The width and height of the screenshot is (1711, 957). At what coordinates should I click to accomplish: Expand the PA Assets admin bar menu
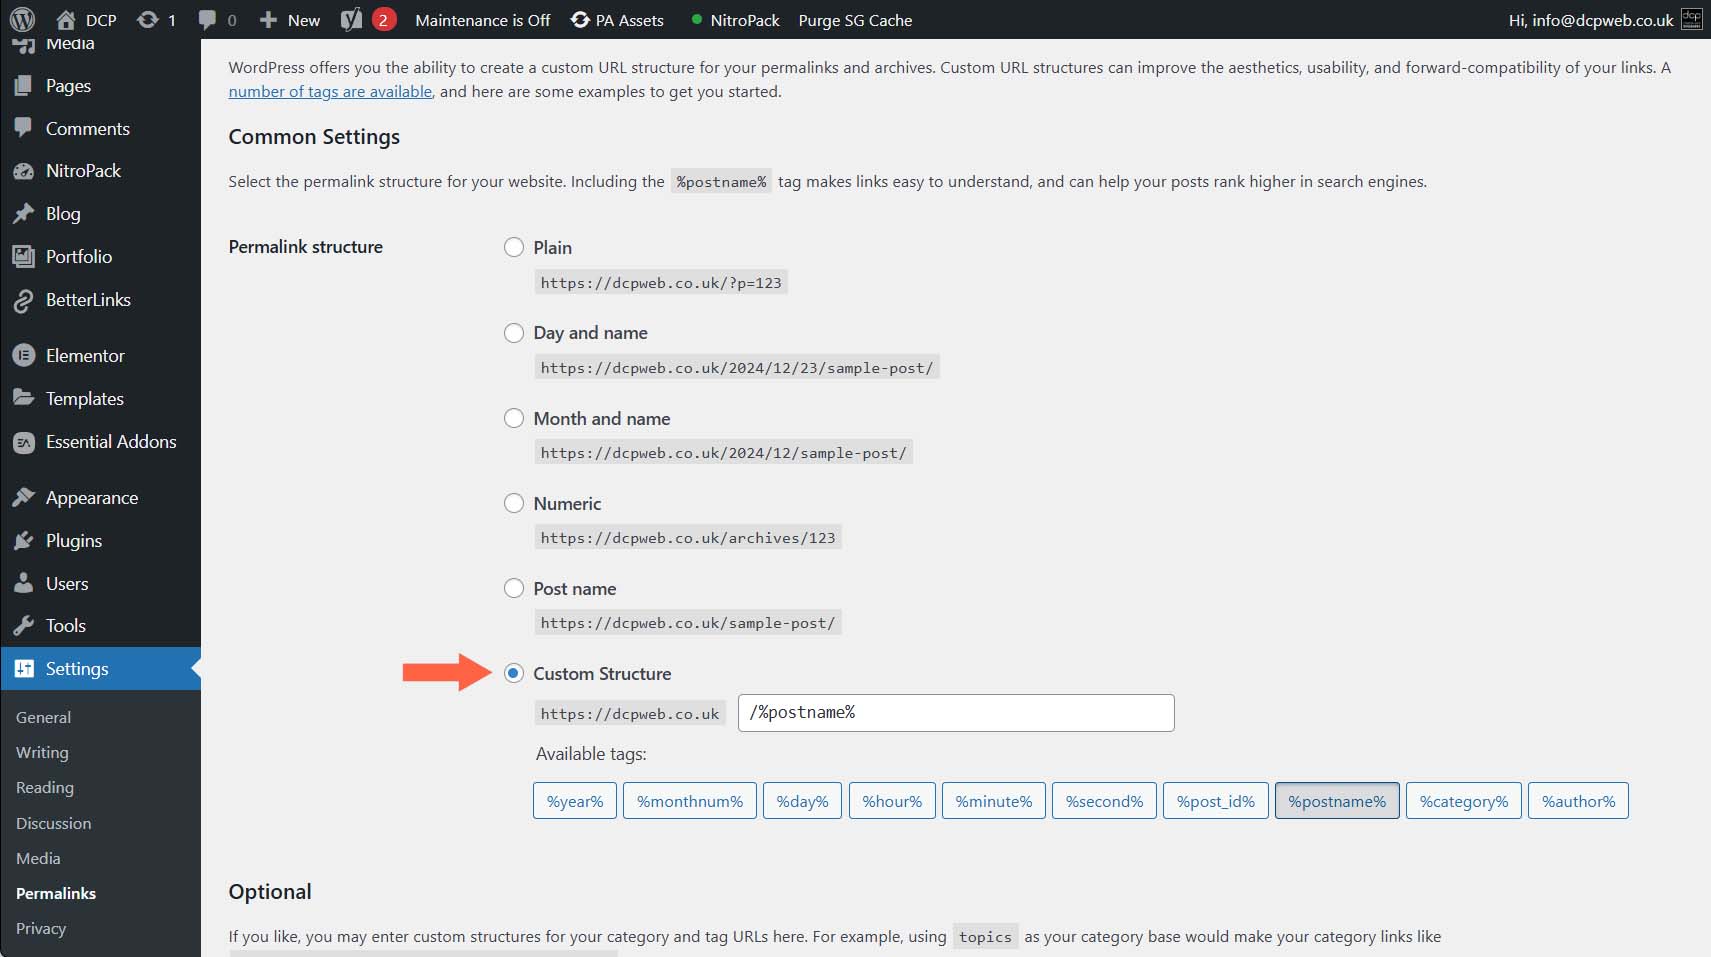[617, 20]
